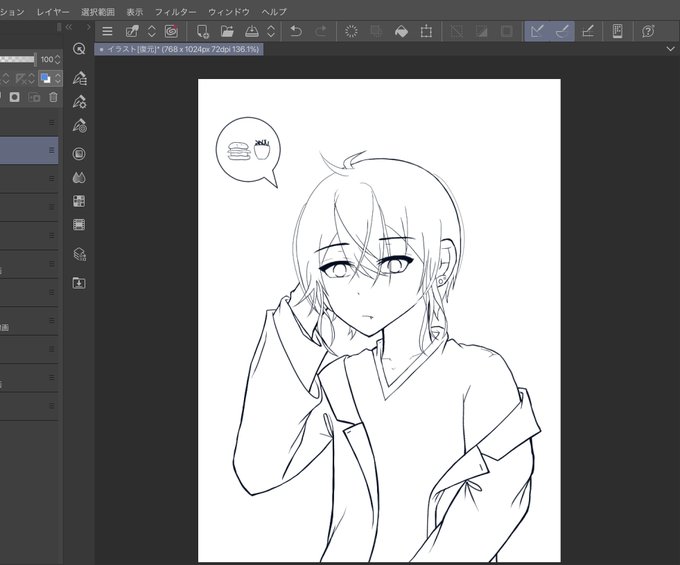Click the Clear Outside Selection icon
This screenshot has width=680, height=565.
pyautogui.click(x=376, y=31)
